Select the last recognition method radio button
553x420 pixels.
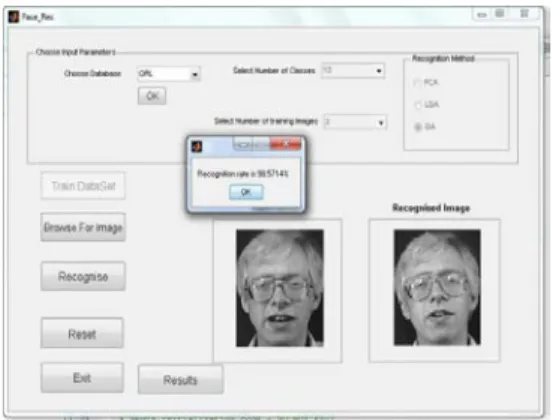tap(418, 127)
